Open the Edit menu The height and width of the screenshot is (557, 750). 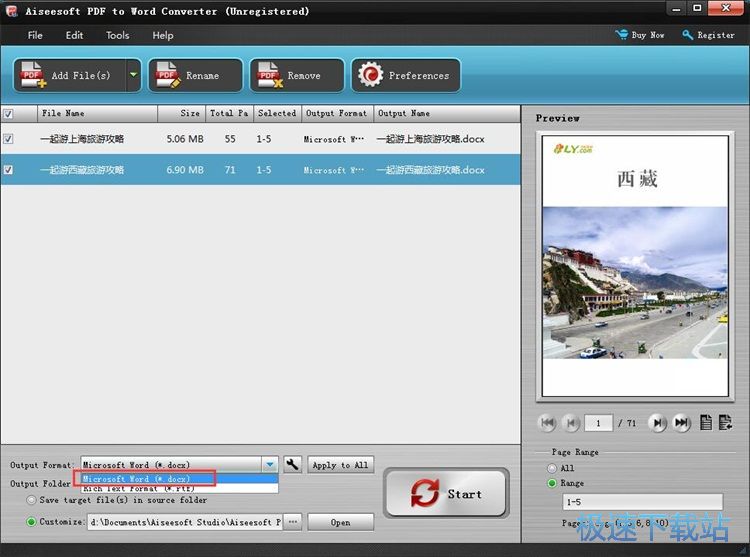click(75, 35)
